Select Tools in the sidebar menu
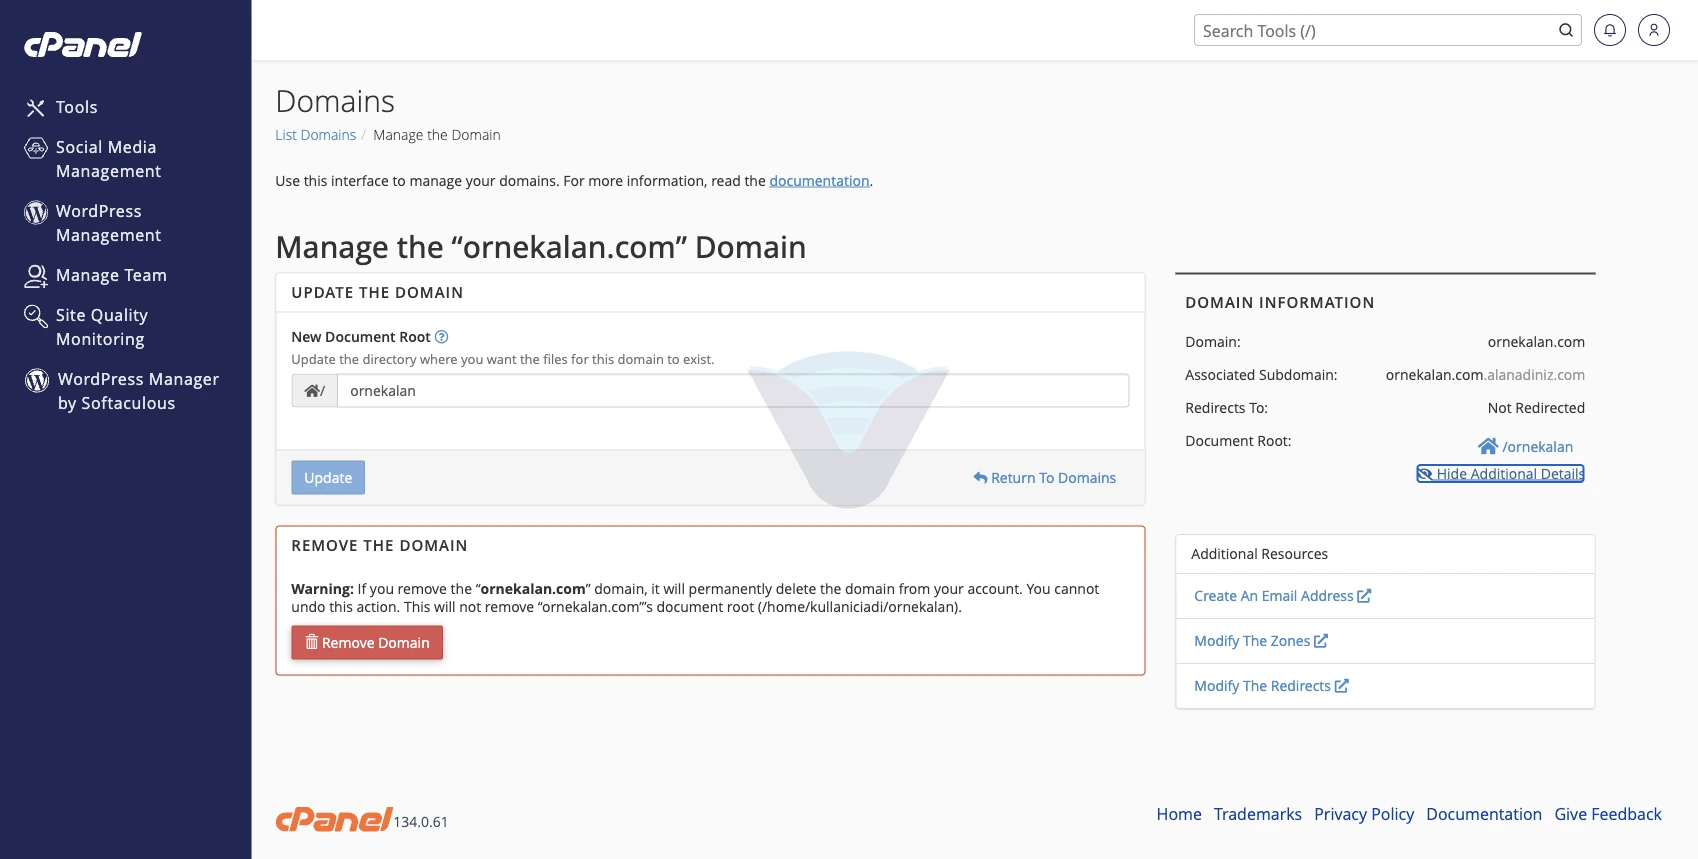The width and height of the screenshot is (1698, 859). pos(77,107)
